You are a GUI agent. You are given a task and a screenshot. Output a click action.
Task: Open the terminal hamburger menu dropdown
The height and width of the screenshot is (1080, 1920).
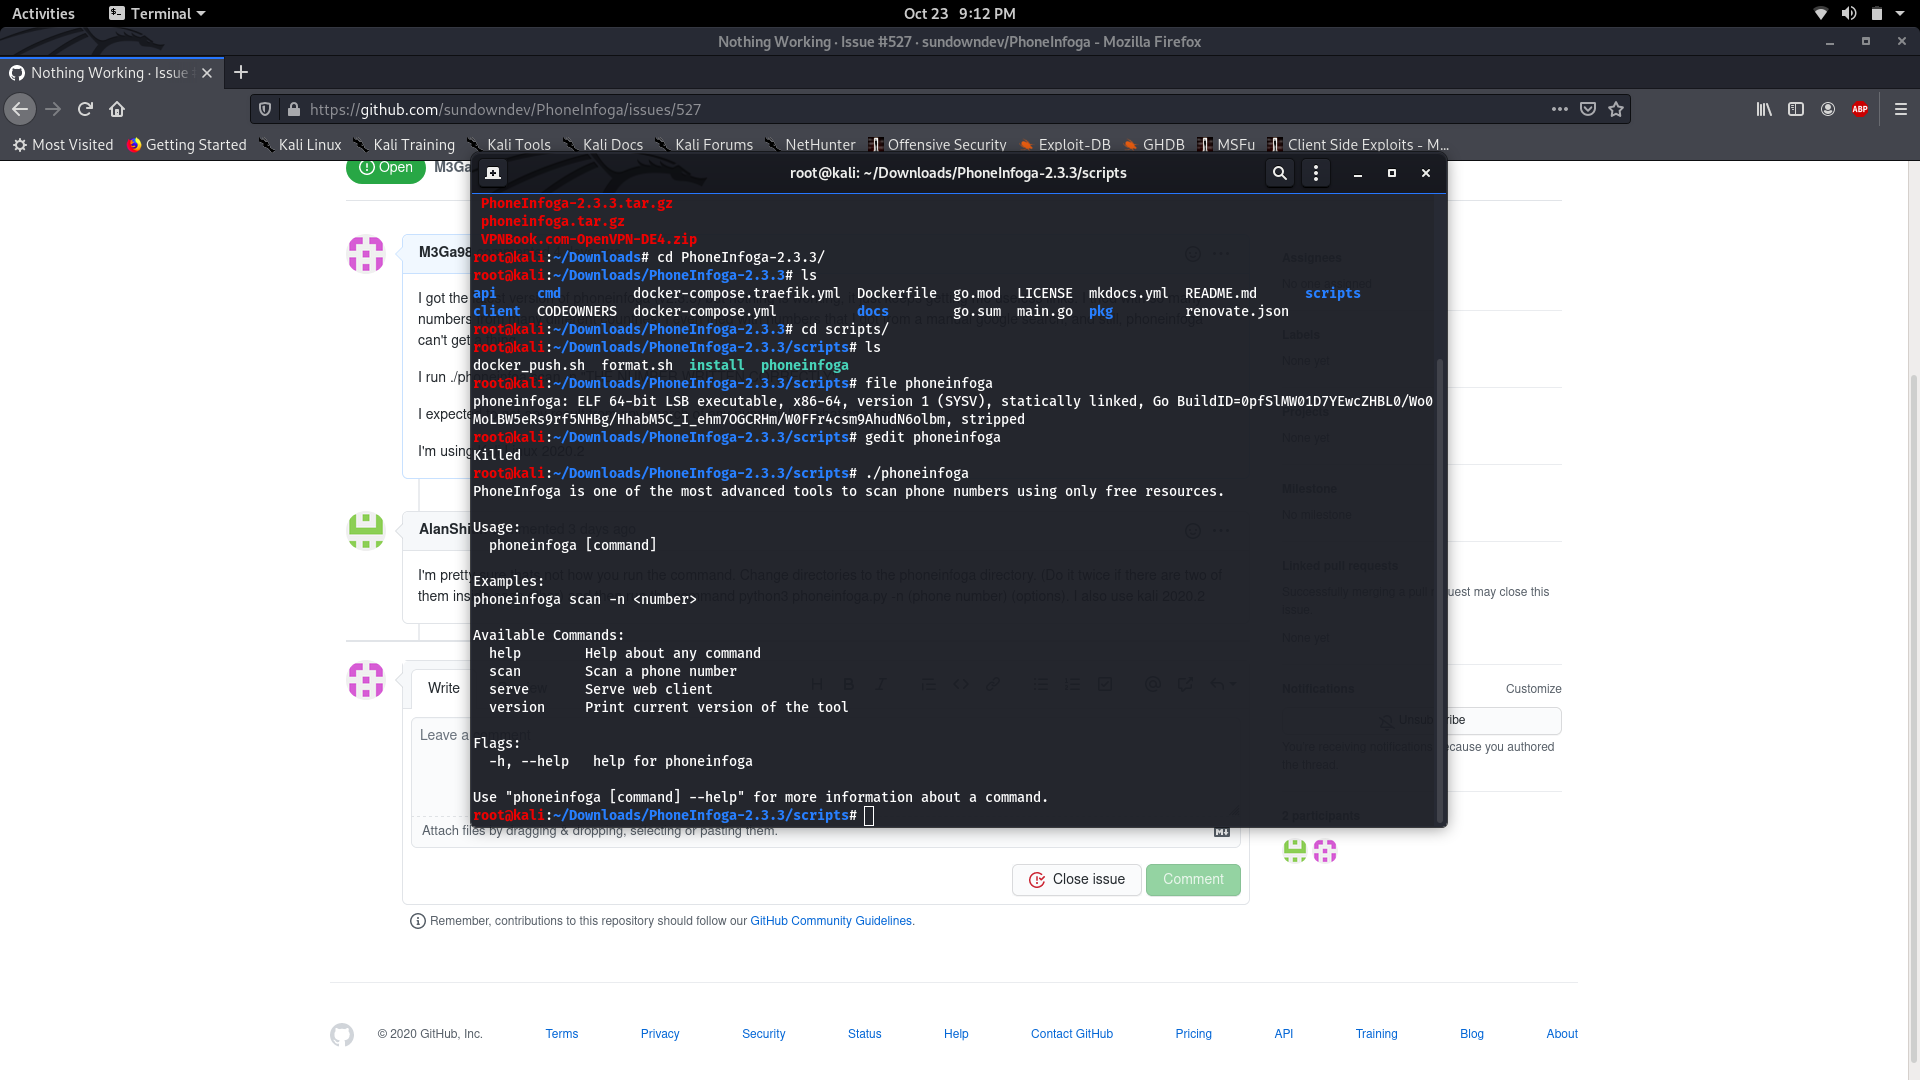click(1315, 172)
